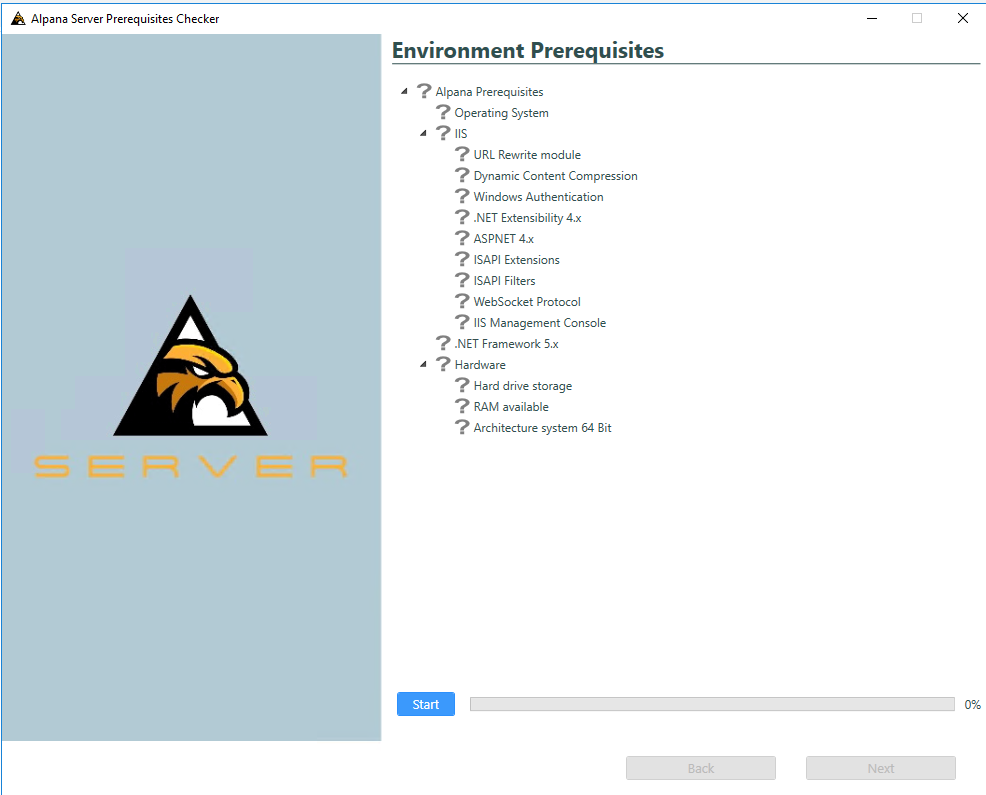Click the disabled Next button

(880, 768)
